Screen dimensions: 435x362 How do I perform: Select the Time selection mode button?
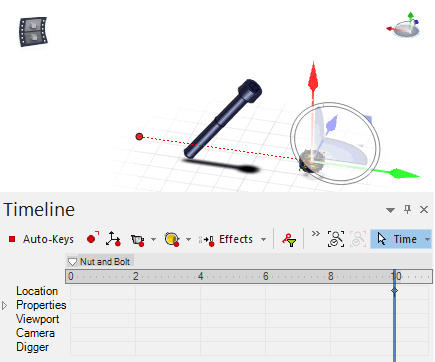tap(397, 239)
